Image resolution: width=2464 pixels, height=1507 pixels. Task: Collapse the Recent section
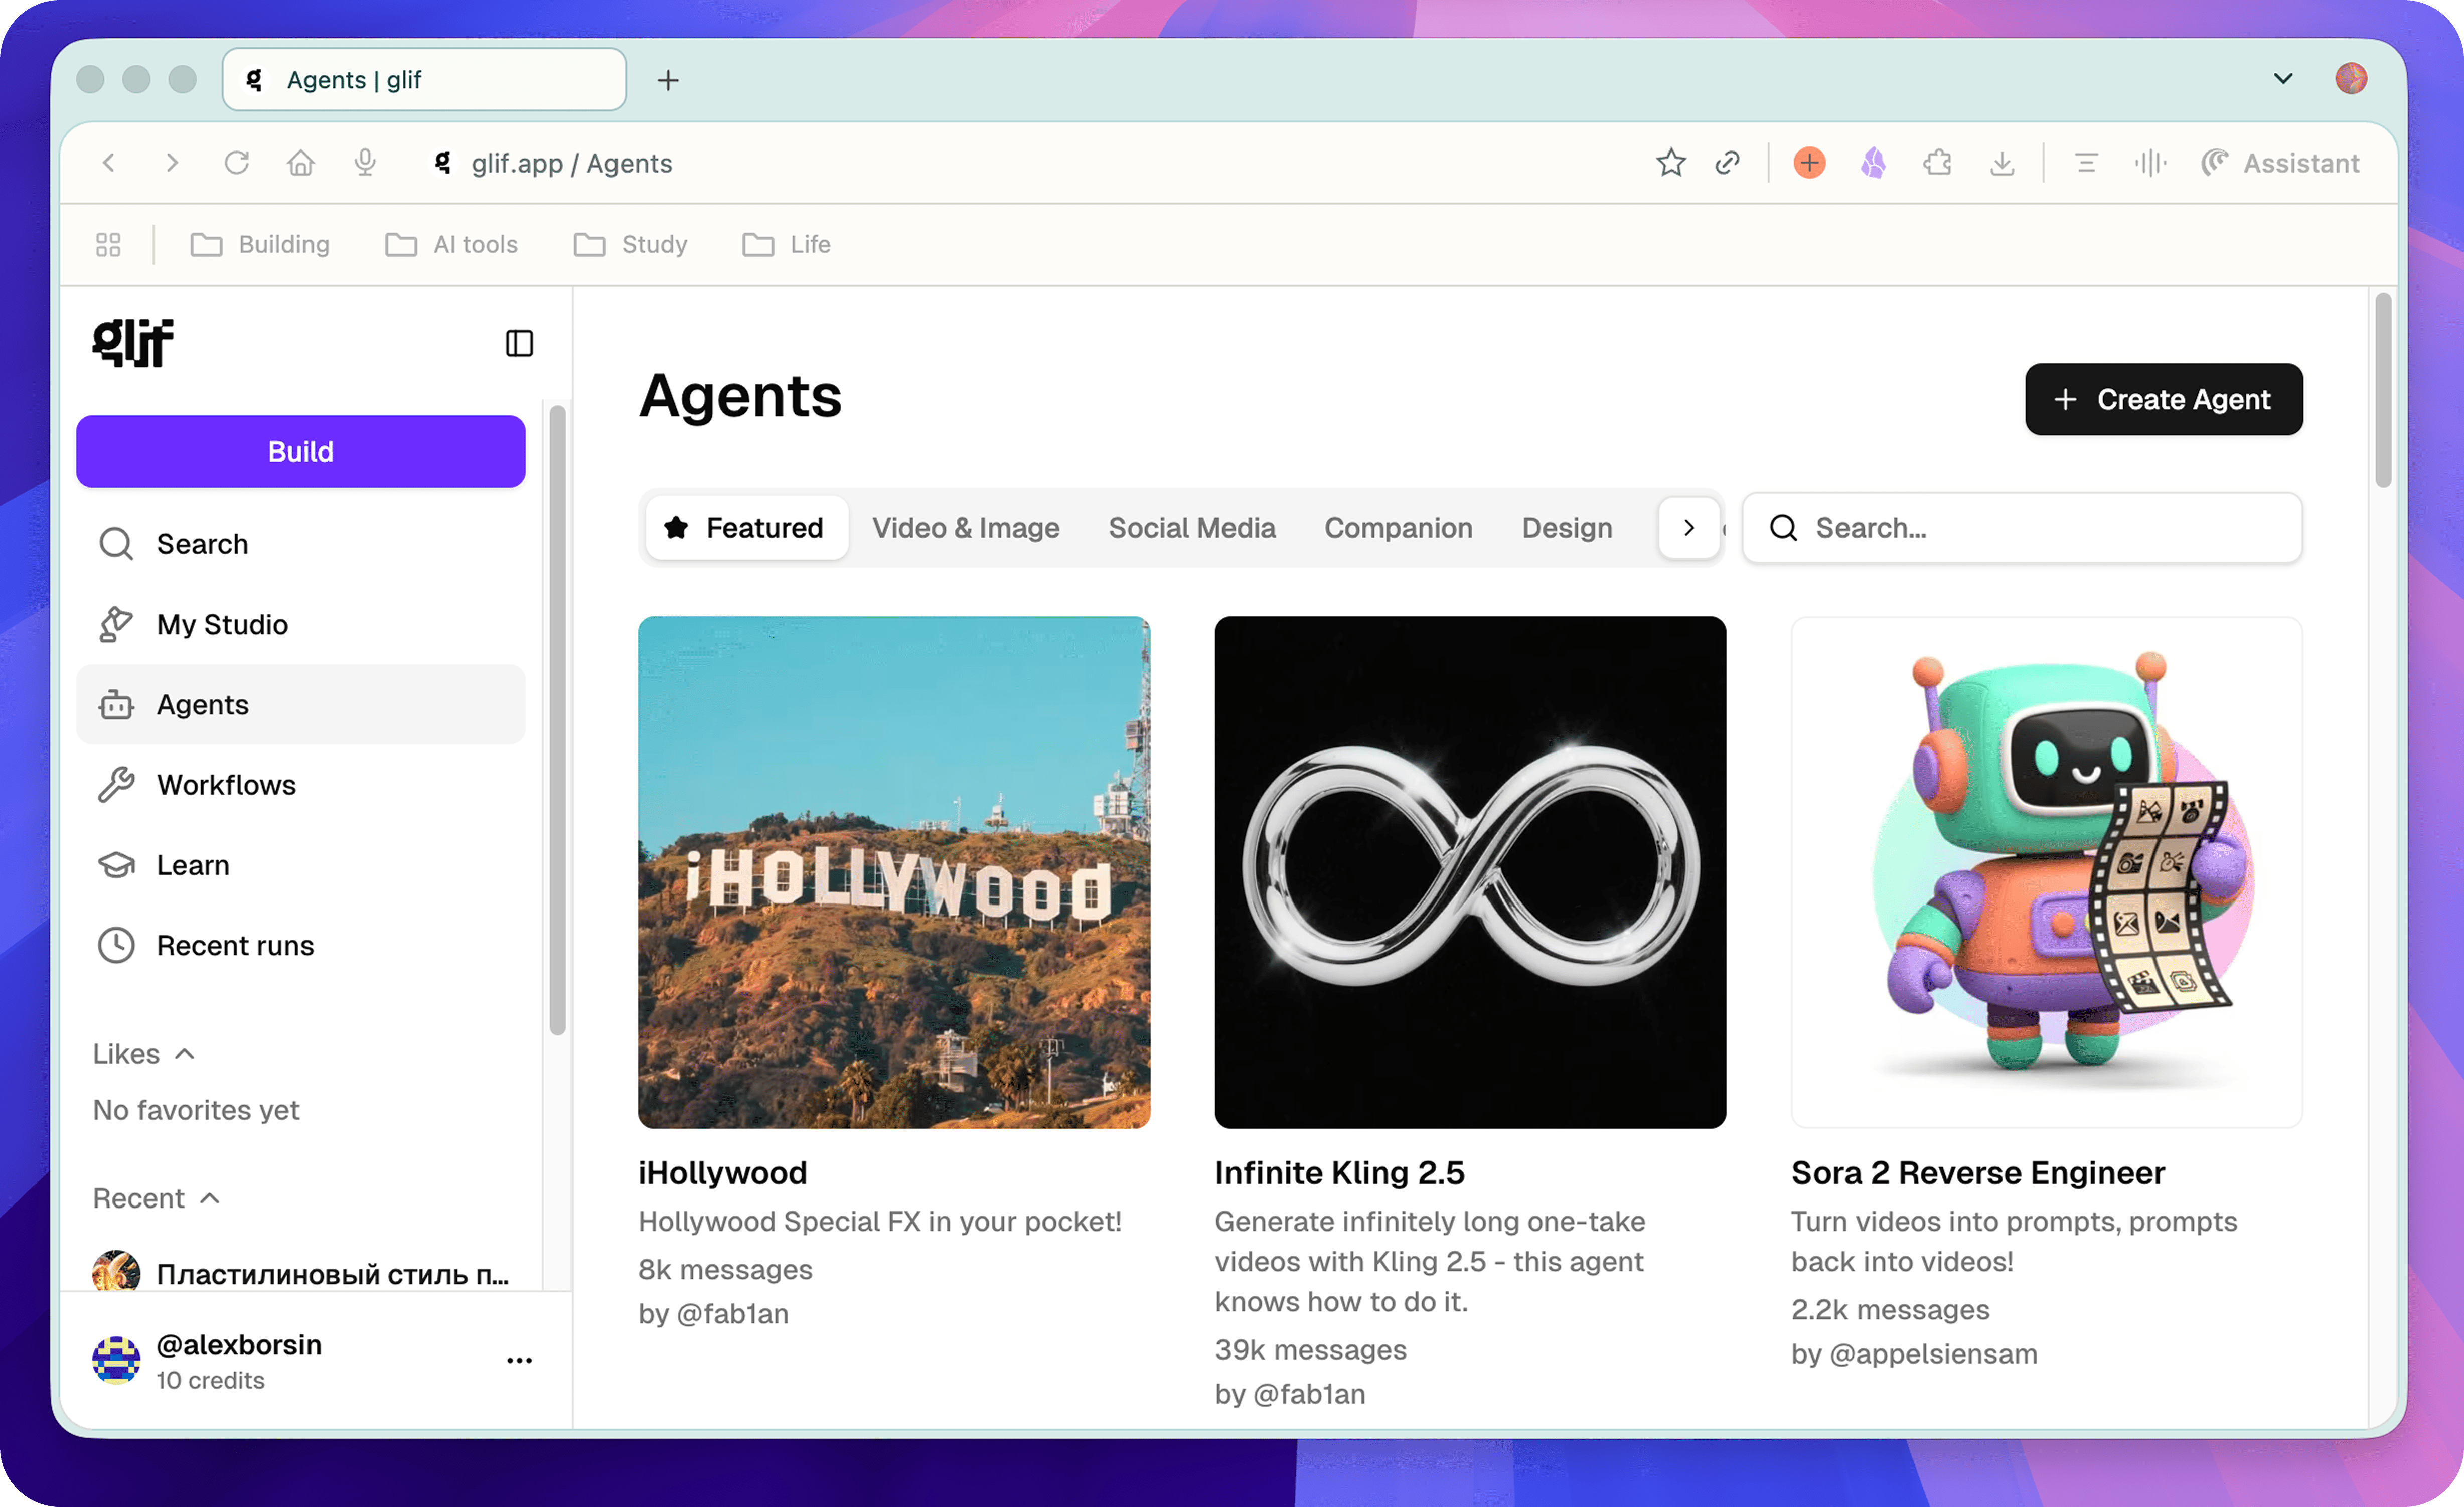(x=210, y=1197)
